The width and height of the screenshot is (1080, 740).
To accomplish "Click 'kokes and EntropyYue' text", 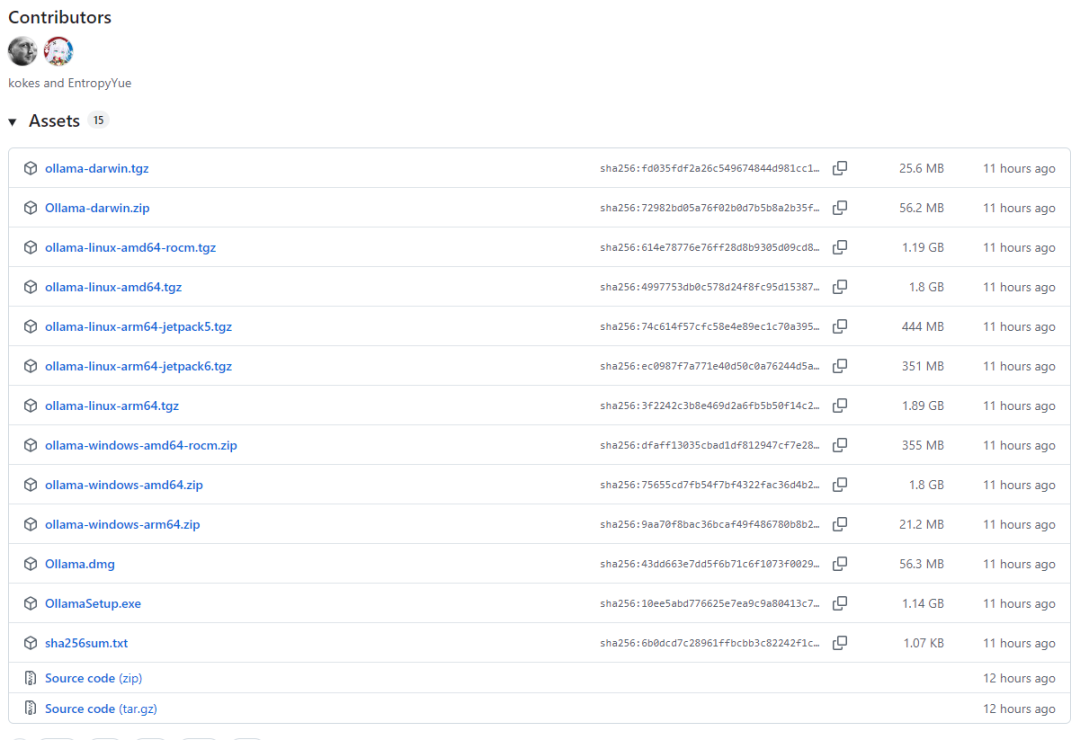I will pos(70,83).
